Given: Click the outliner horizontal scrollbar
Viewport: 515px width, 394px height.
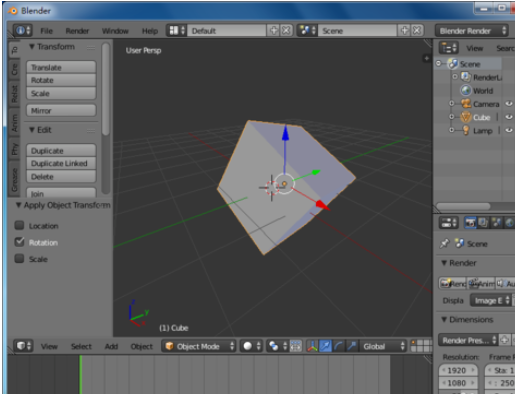Looking at the screenshot, I should click(x=463, y=206).
